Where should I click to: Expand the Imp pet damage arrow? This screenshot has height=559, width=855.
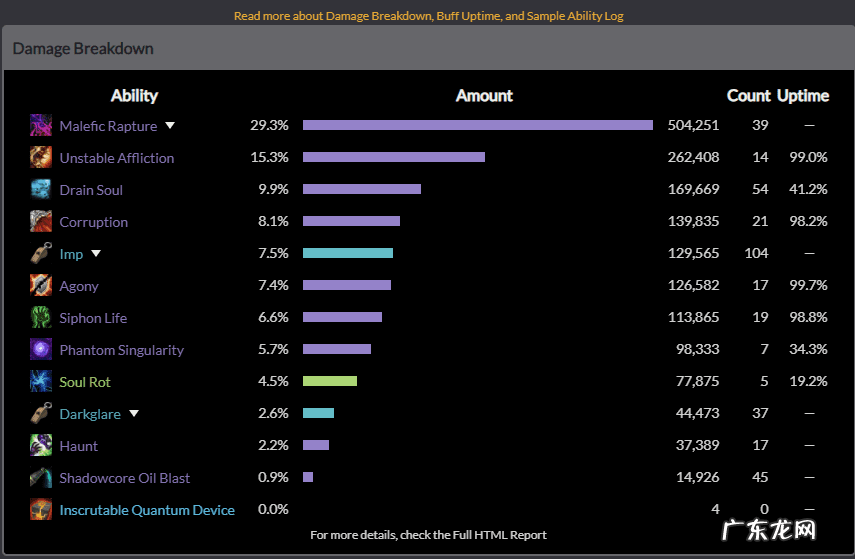point(96,254)
